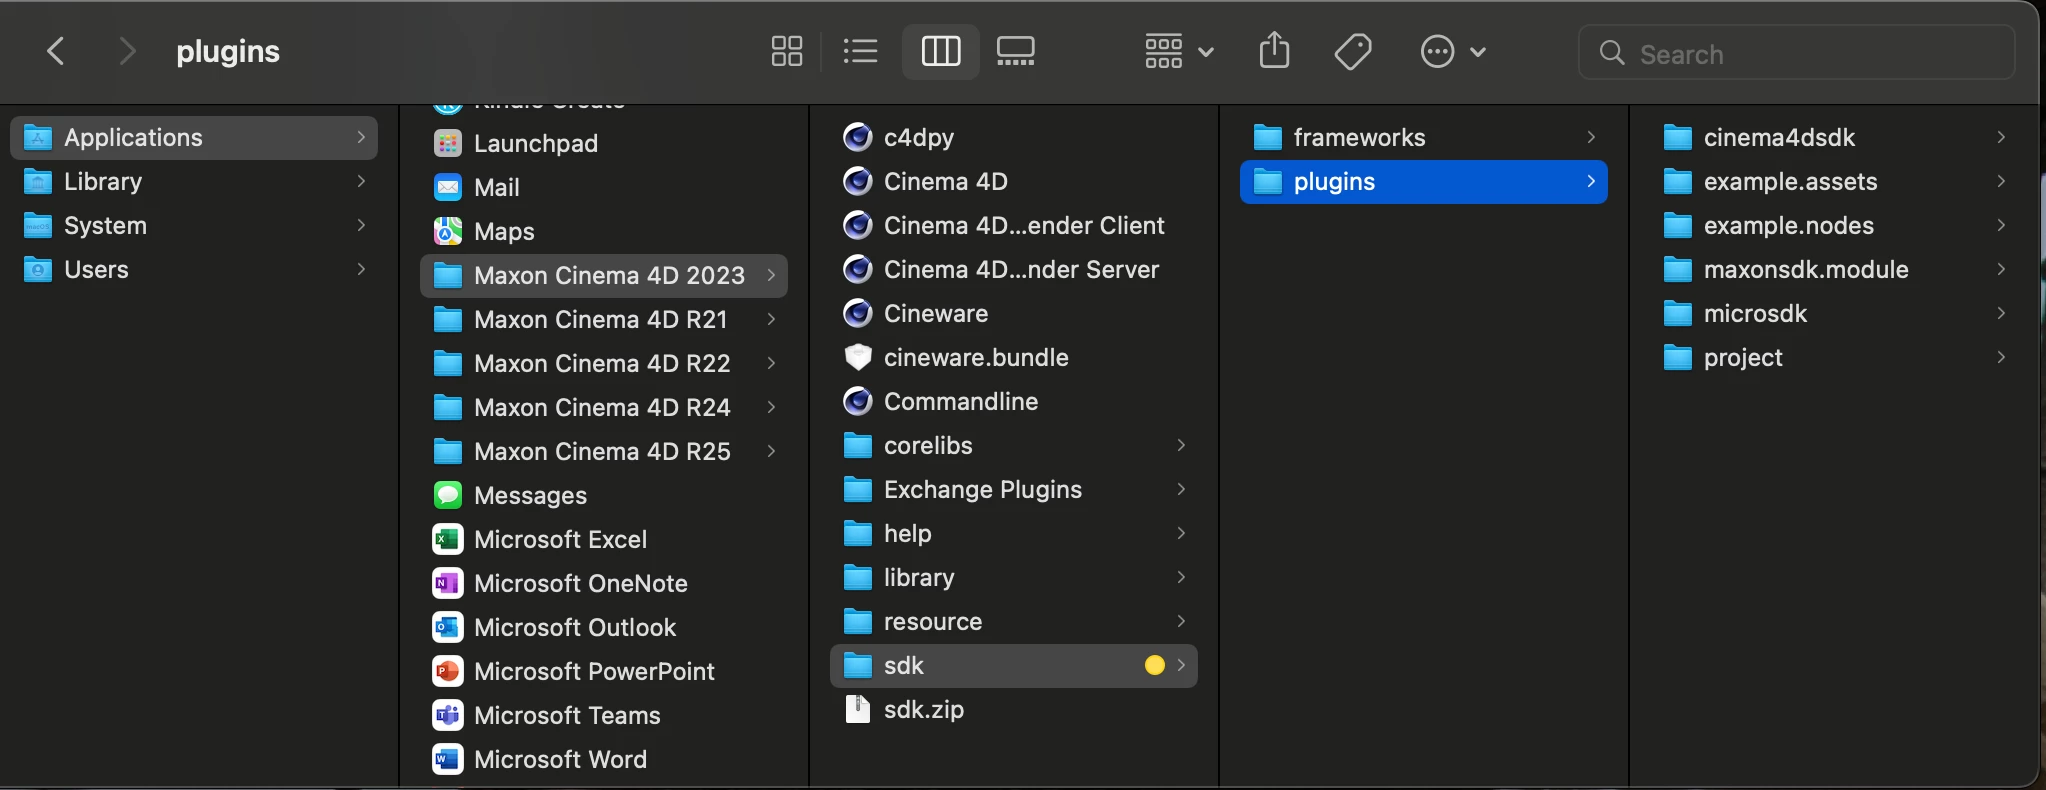
Task: Open the microsdk folder
Action: (x=1834, y=313)
